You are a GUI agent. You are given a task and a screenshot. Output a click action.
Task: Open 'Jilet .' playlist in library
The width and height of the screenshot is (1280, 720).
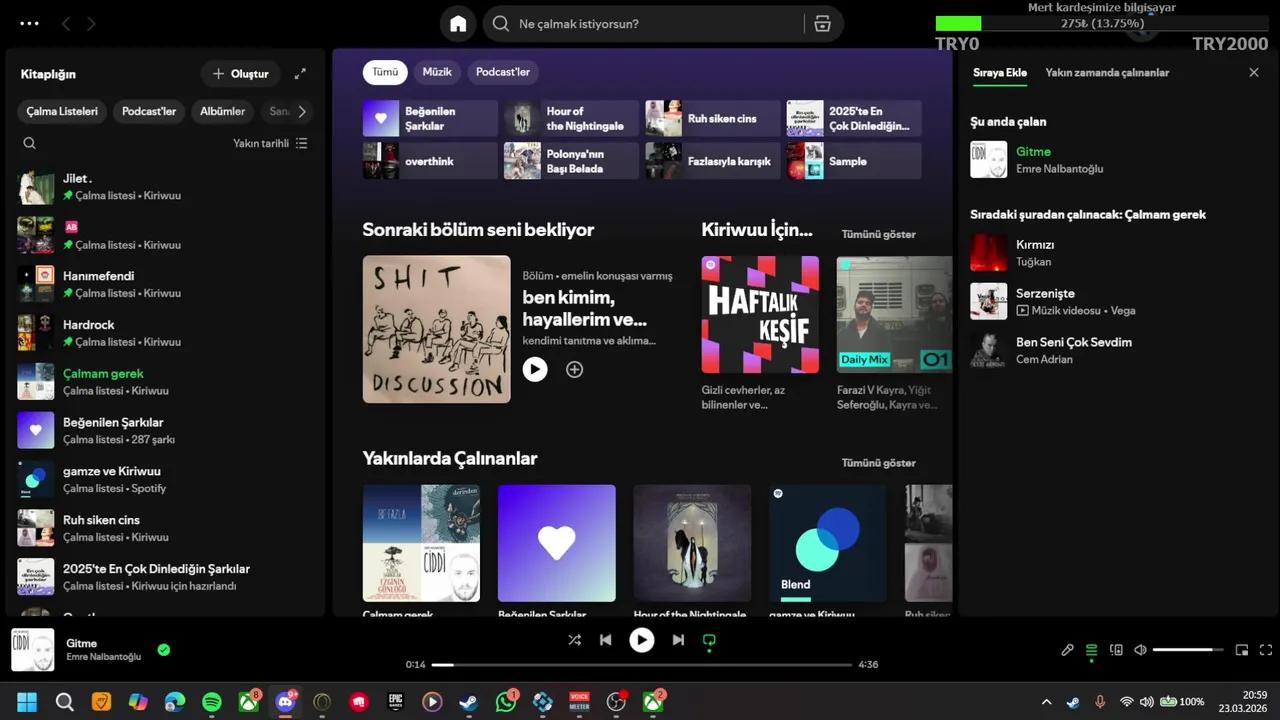[x=166, y=186]
